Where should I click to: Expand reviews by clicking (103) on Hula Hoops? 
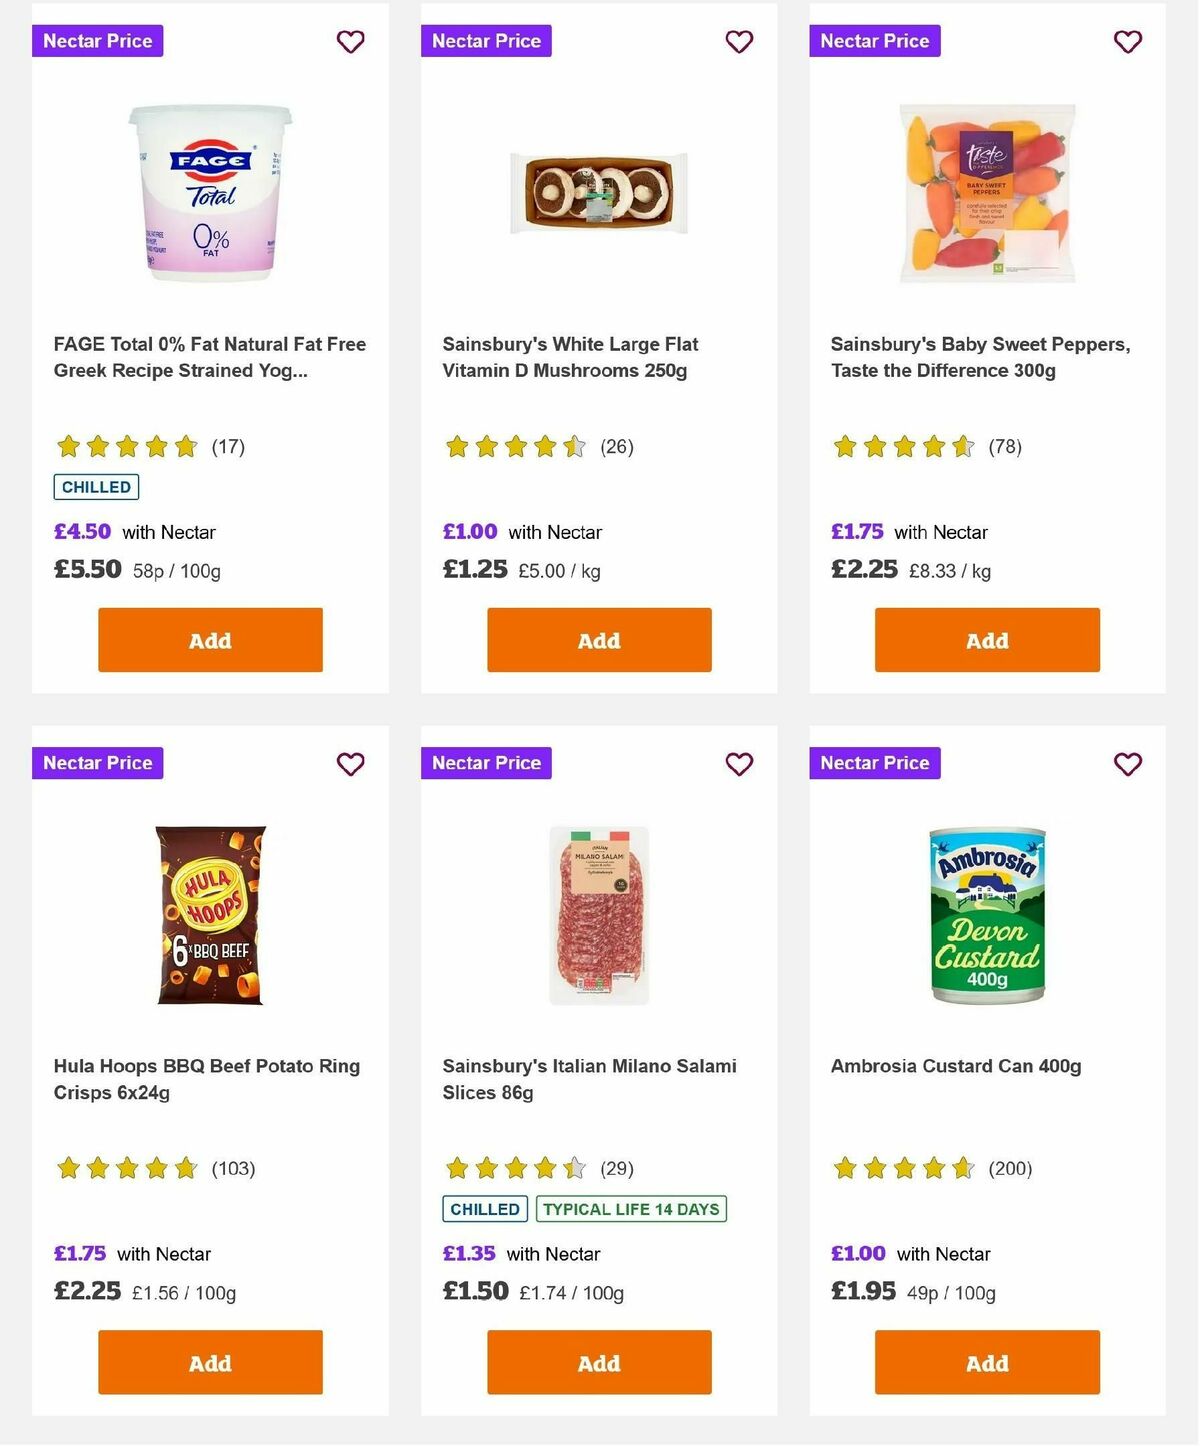point(234,1167)
